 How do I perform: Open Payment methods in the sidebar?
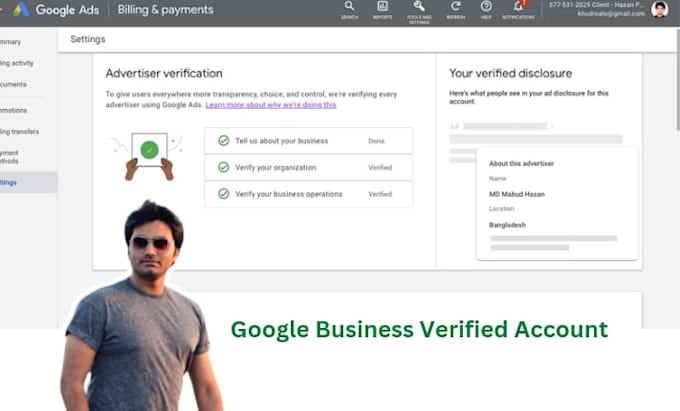coord(9,157)
